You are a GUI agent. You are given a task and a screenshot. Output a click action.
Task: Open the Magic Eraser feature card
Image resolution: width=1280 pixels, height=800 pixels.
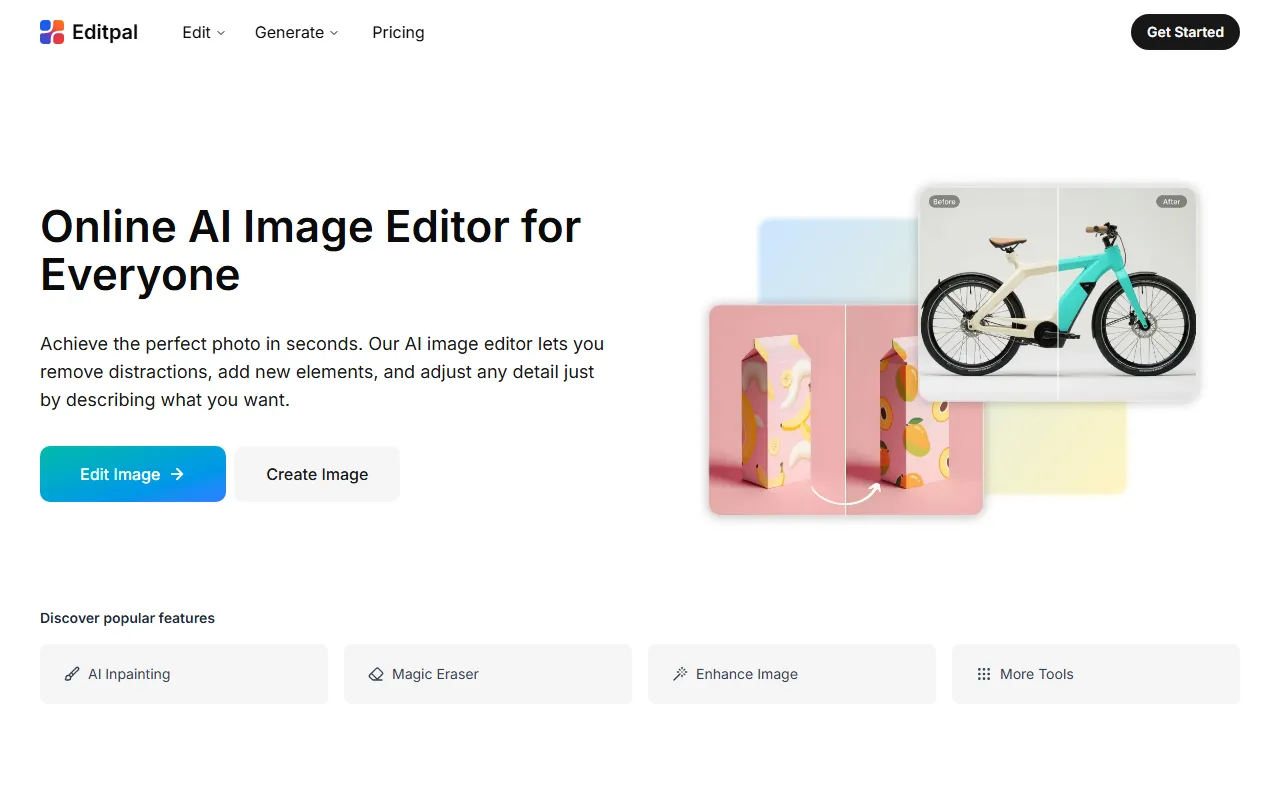pos(487,674)
